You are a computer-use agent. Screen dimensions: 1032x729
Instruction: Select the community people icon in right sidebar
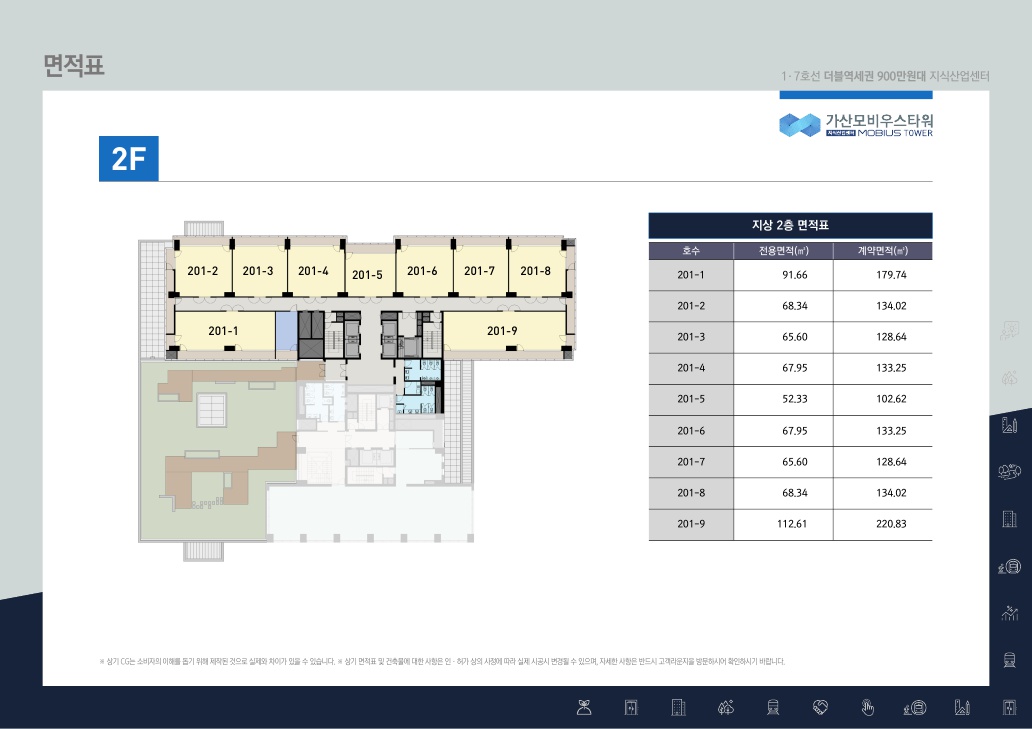(1010, 472)
